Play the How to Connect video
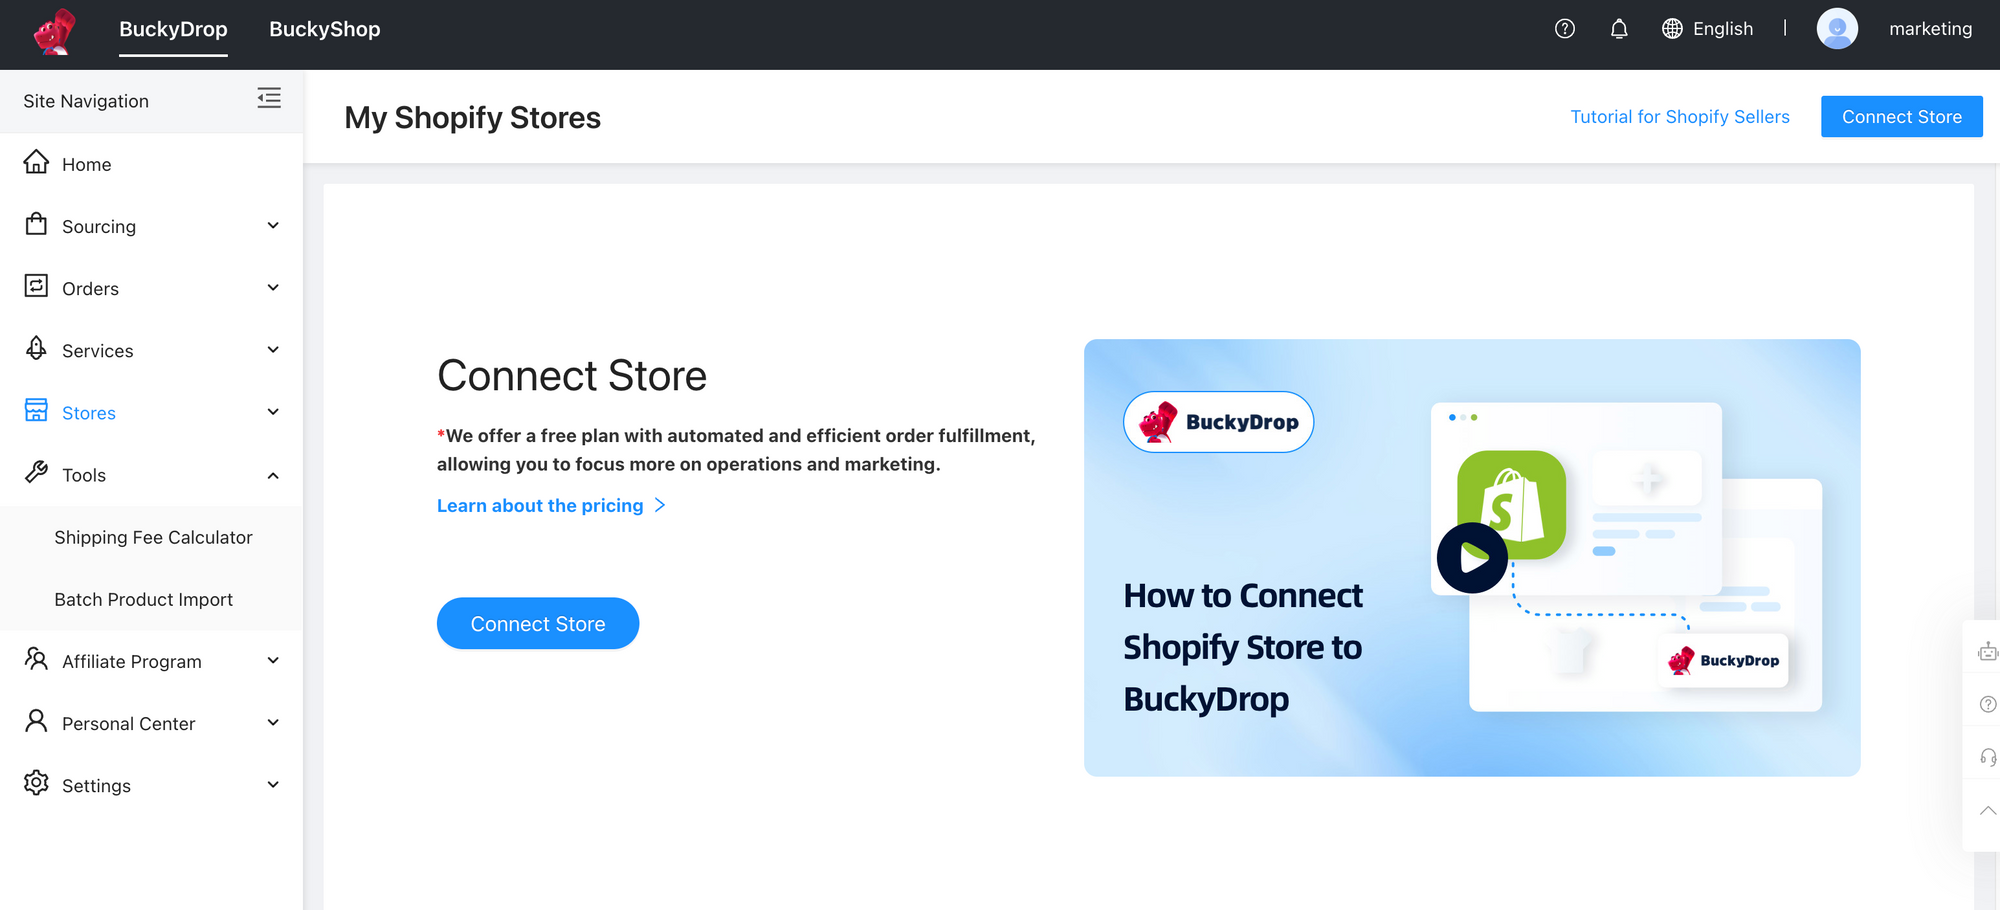Viewport: 2000px width, 910px height. pos(1473,558)
